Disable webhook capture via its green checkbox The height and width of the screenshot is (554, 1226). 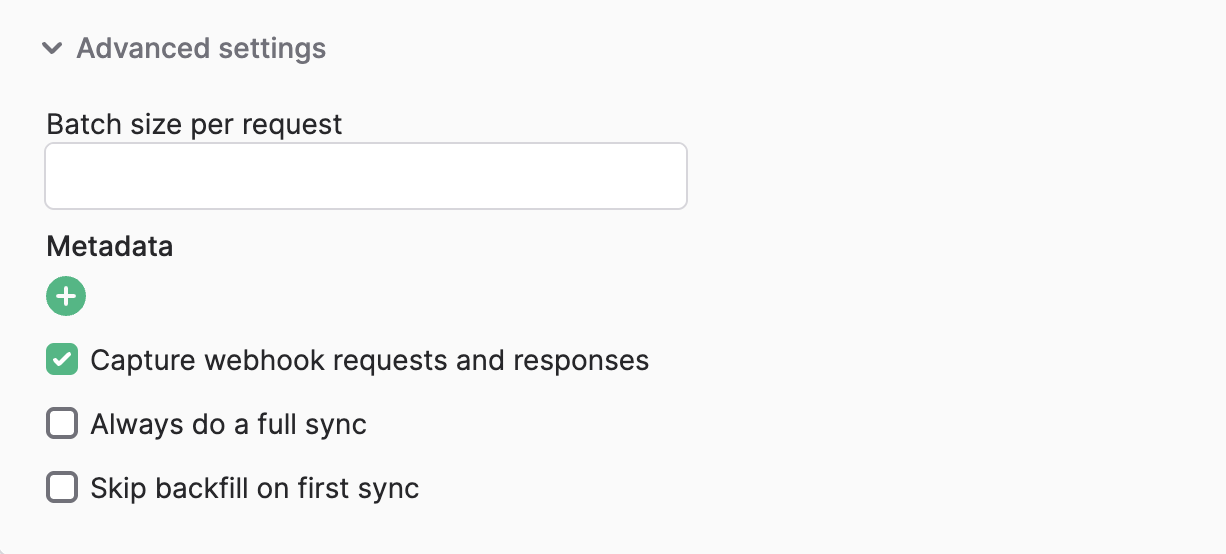tap(62, 360)
